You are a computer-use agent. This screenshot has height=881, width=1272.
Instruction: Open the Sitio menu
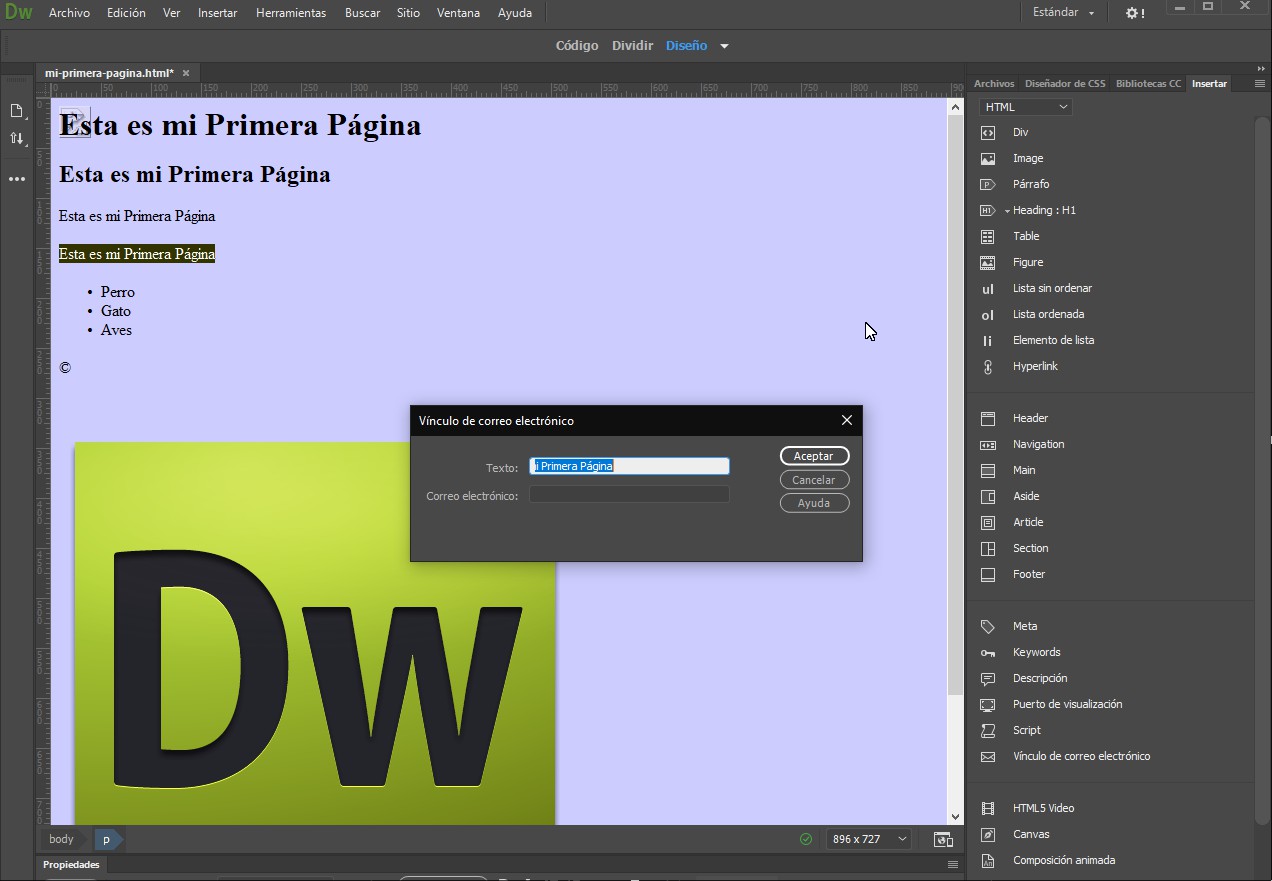tap(408, 13)
